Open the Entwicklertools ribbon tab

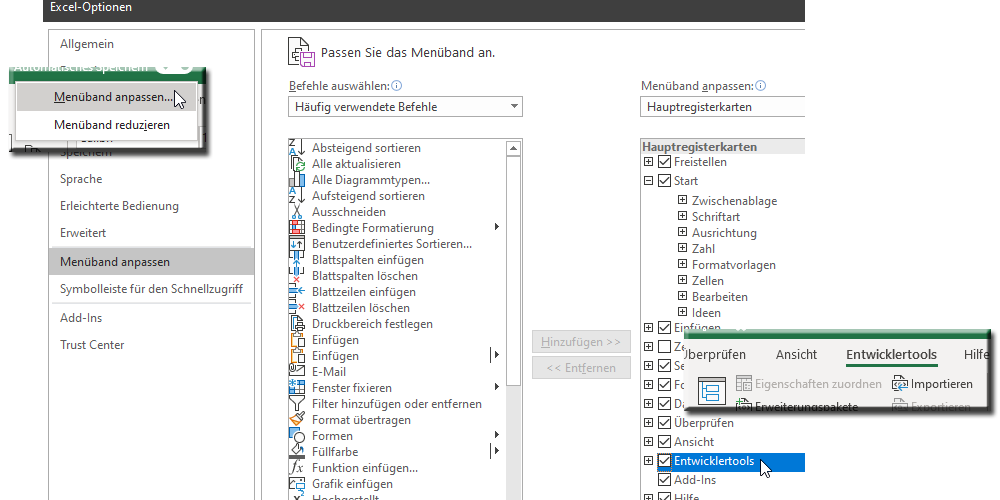891,355
